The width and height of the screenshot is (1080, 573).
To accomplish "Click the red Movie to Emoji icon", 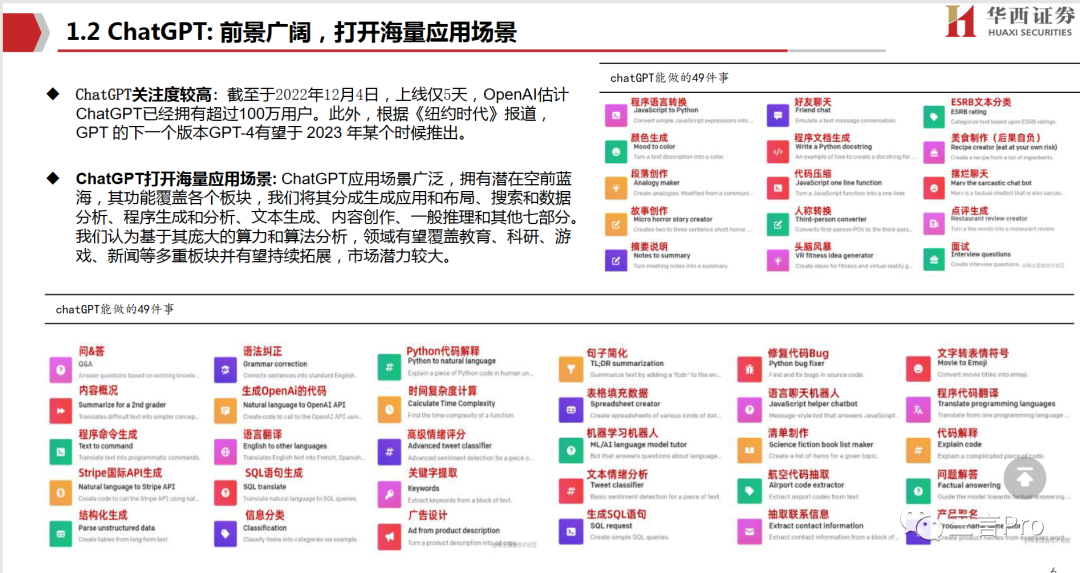I will click(x=917, y=368).
